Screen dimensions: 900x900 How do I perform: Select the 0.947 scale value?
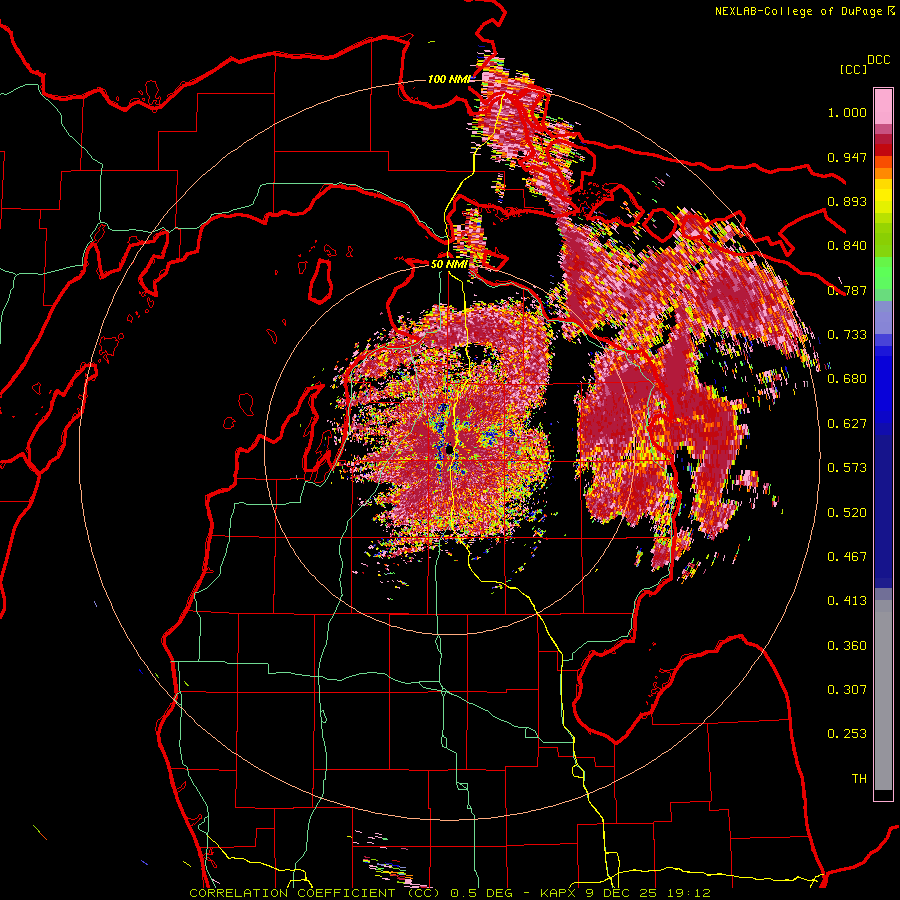click(847, 157)
